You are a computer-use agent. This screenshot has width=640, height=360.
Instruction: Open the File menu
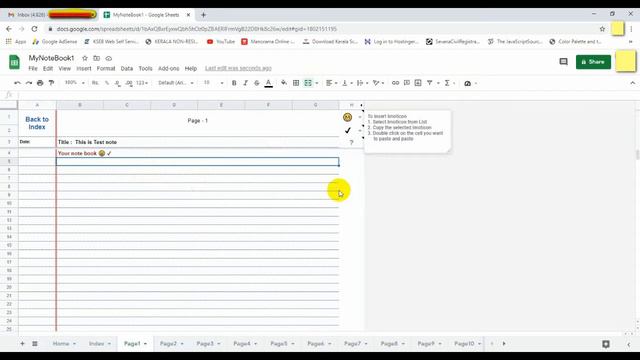[33, 69]
